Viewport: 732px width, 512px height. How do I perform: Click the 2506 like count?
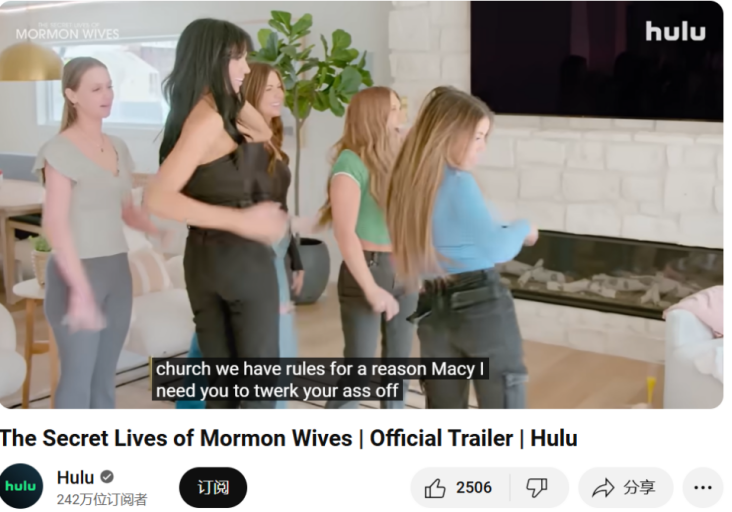[474, 488]
